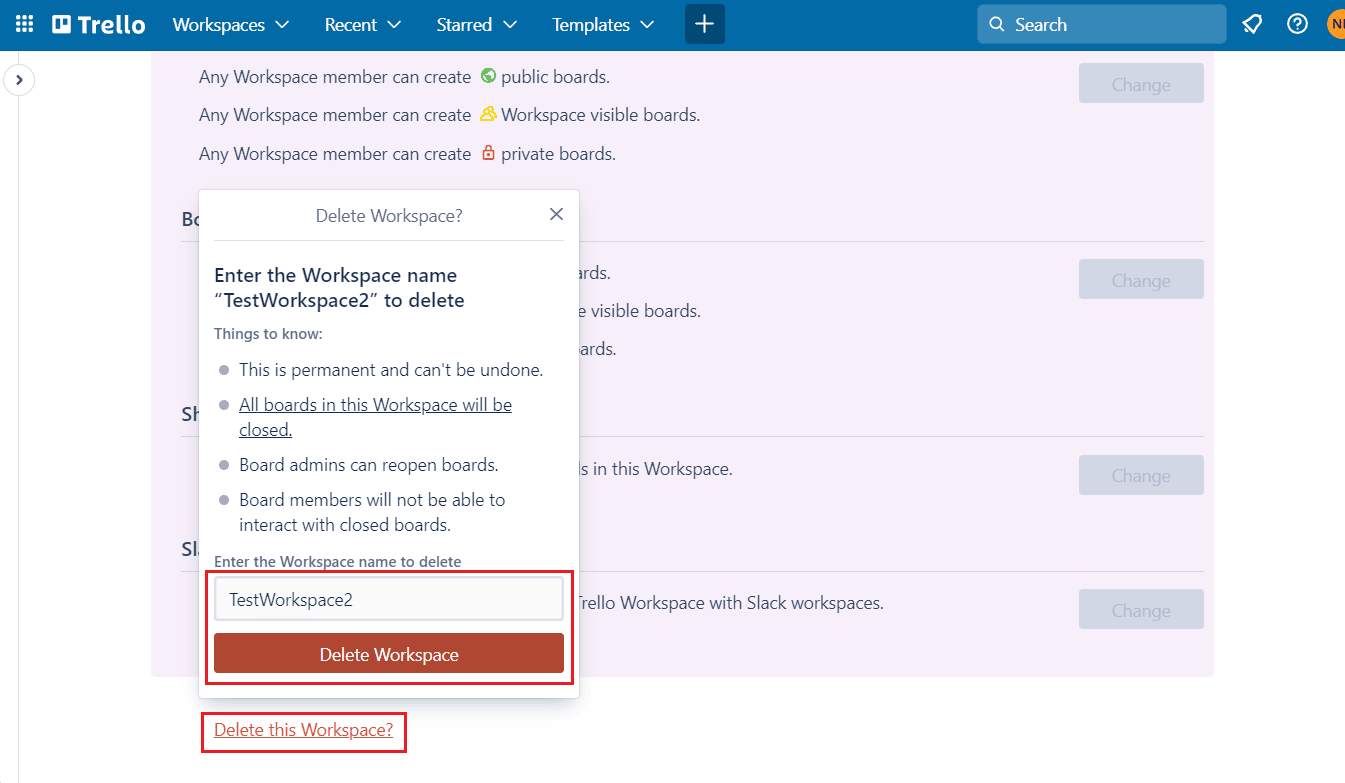Click Change button for Slack workspaces row

point(1141,610)
